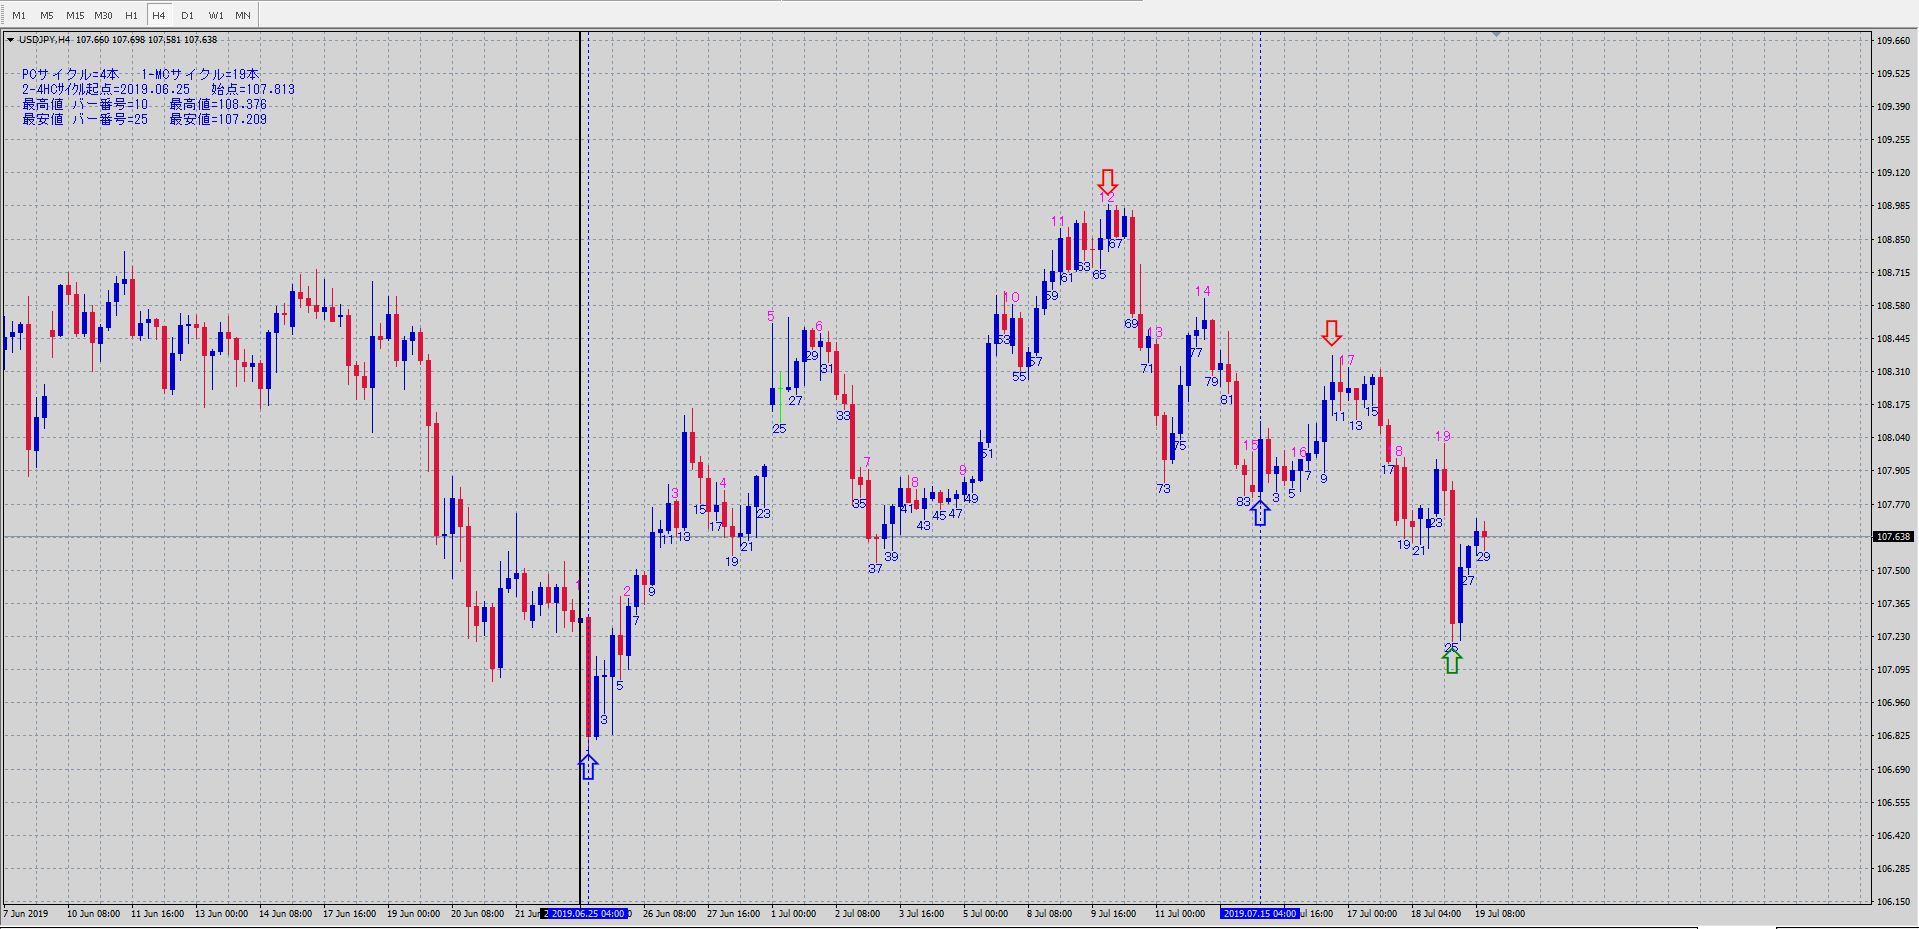Select the '最安値 バー番号=25' text line
1919x929 pixels.
(x=85, y=120)
